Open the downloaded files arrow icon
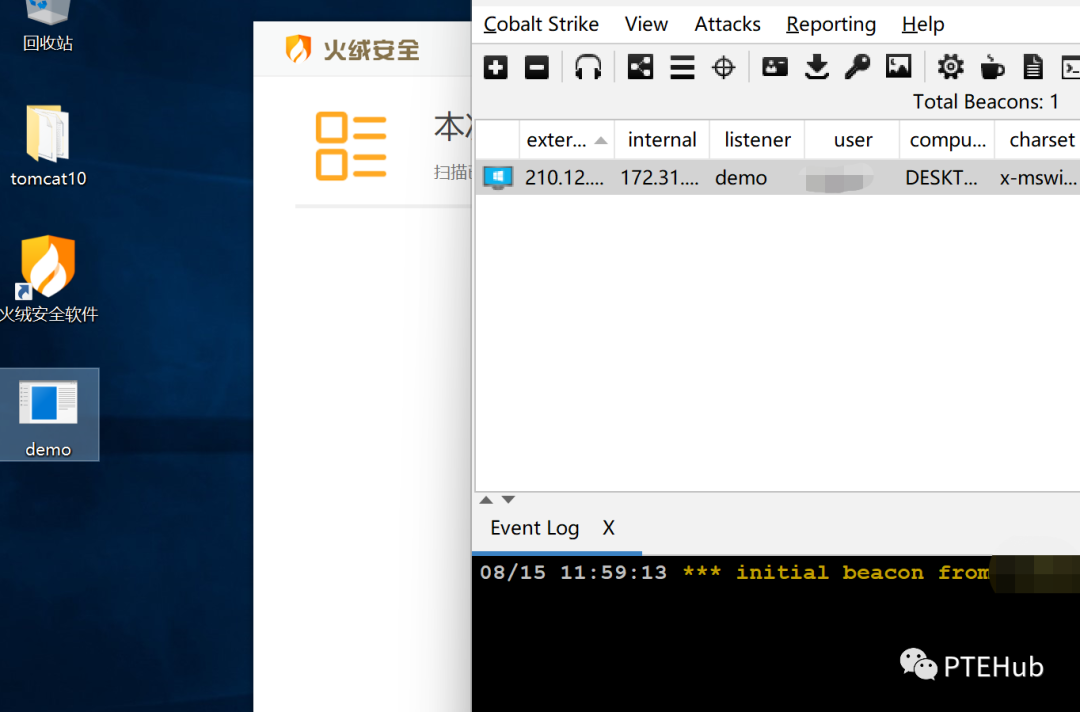 pos(817,67)
